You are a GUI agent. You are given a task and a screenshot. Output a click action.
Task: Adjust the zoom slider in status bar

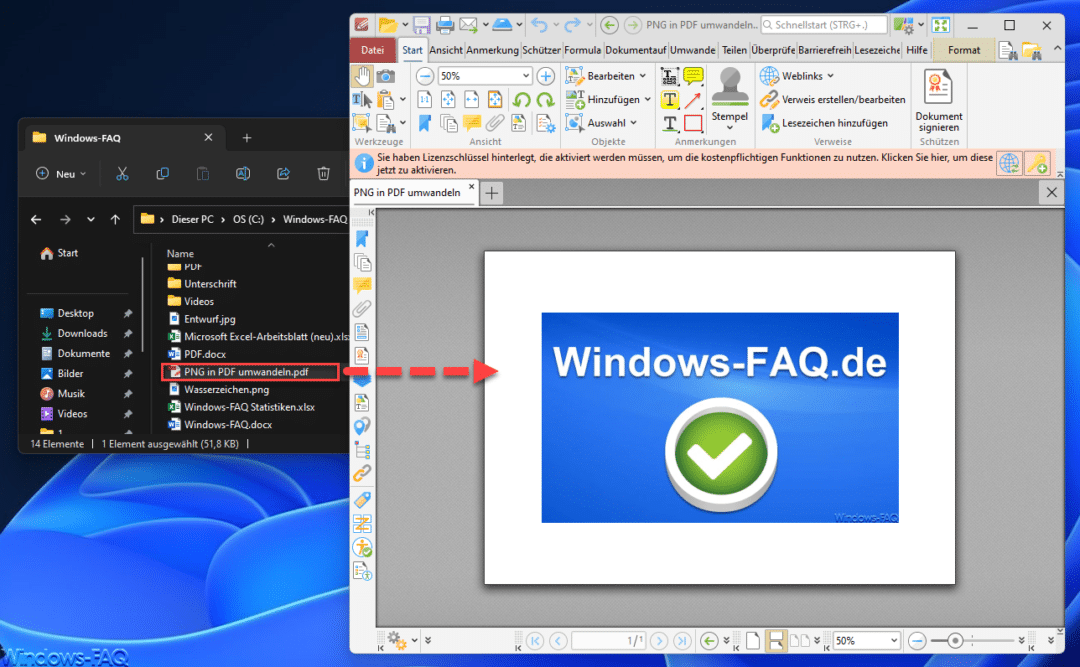pos(955,641)
